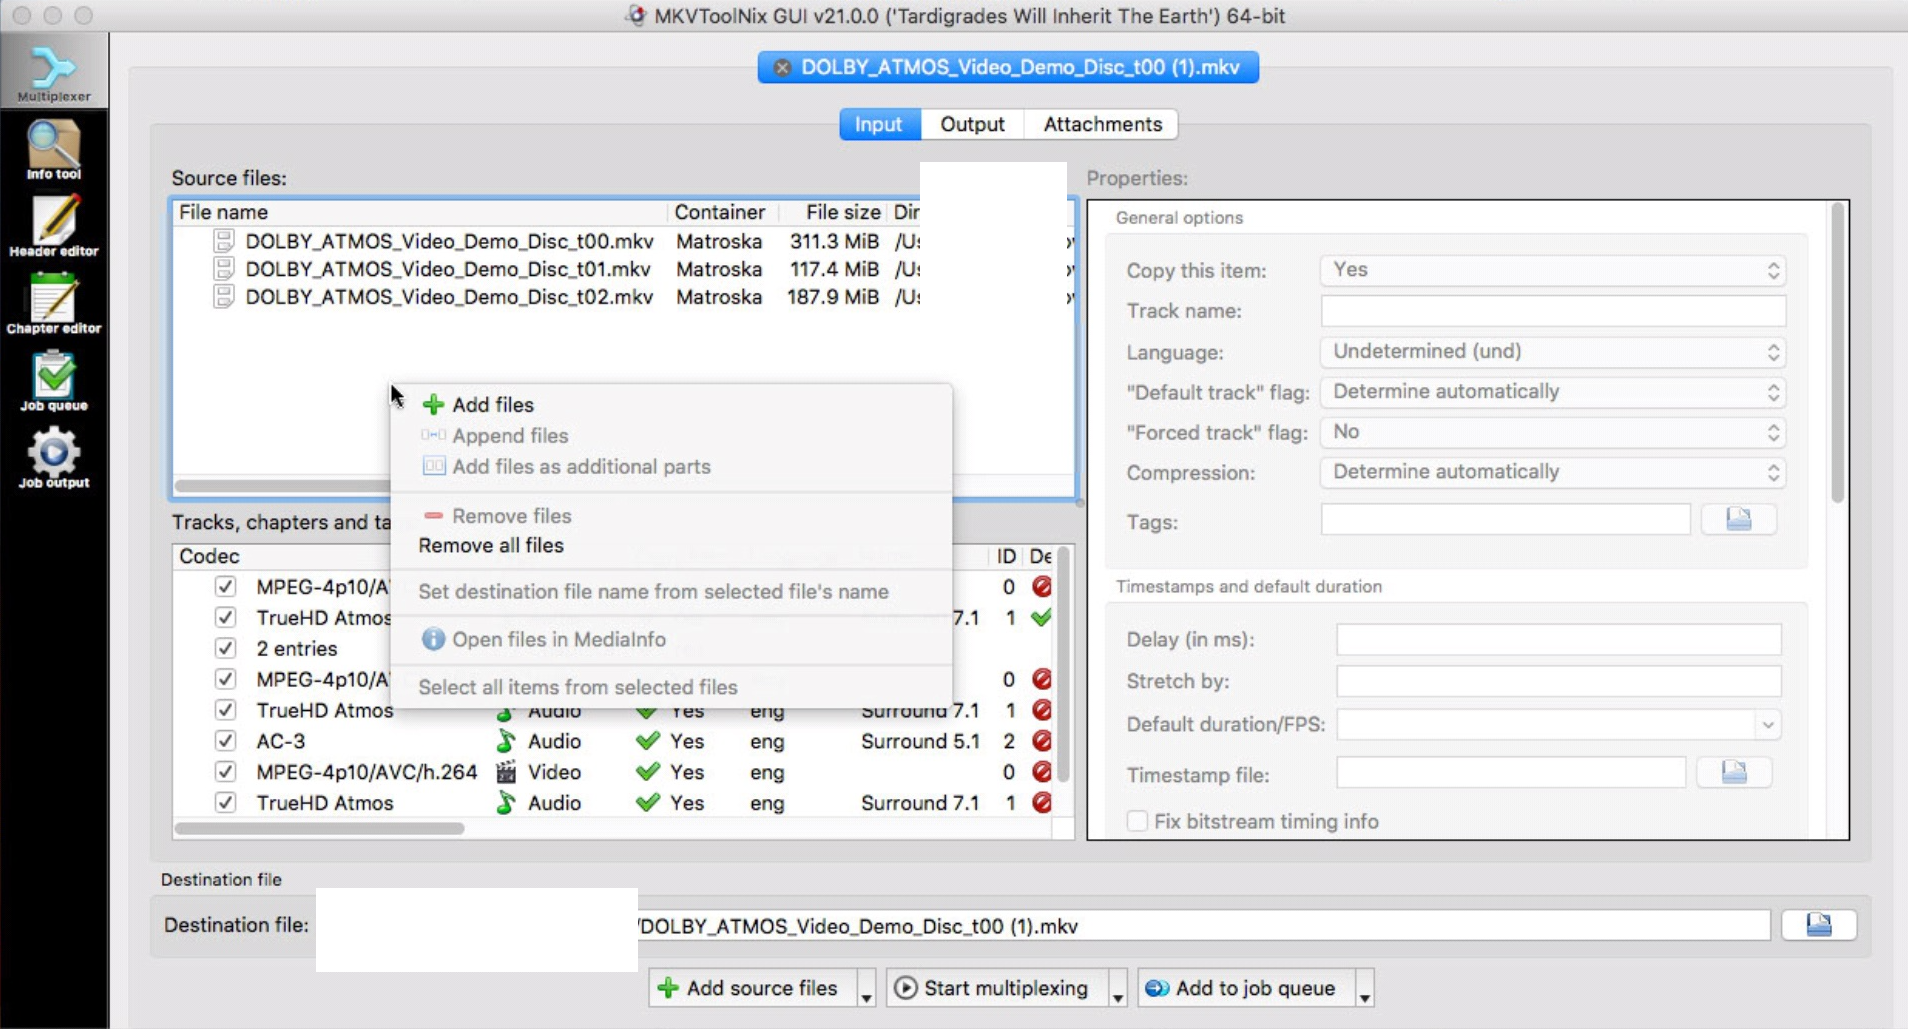Screen dimensions: 1908x1029
Task: Open the Default track flag dropdown
Action: (x=1553, y=392)
